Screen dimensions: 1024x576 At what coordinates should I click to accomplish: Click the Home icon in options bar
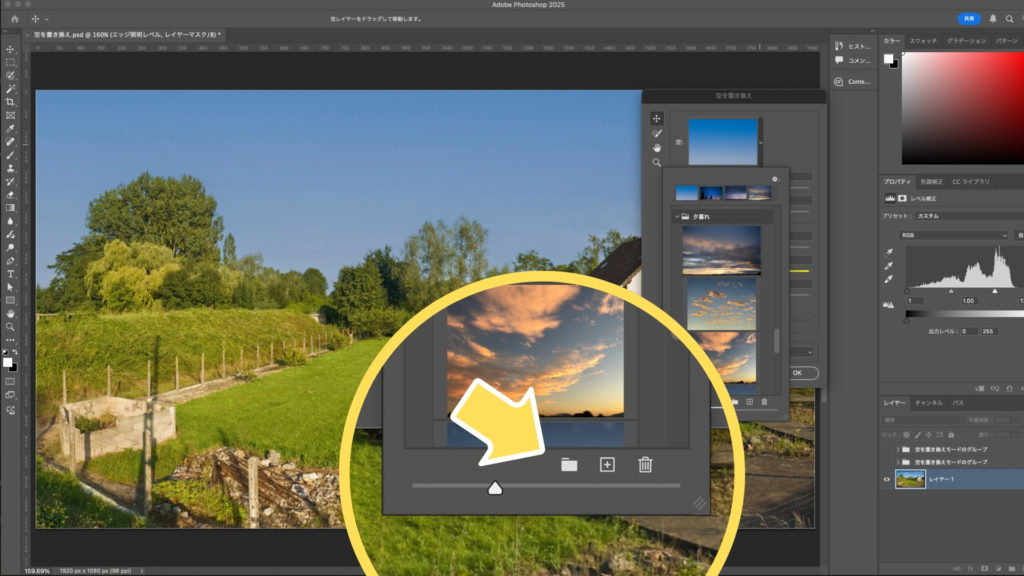coord(14,19)
